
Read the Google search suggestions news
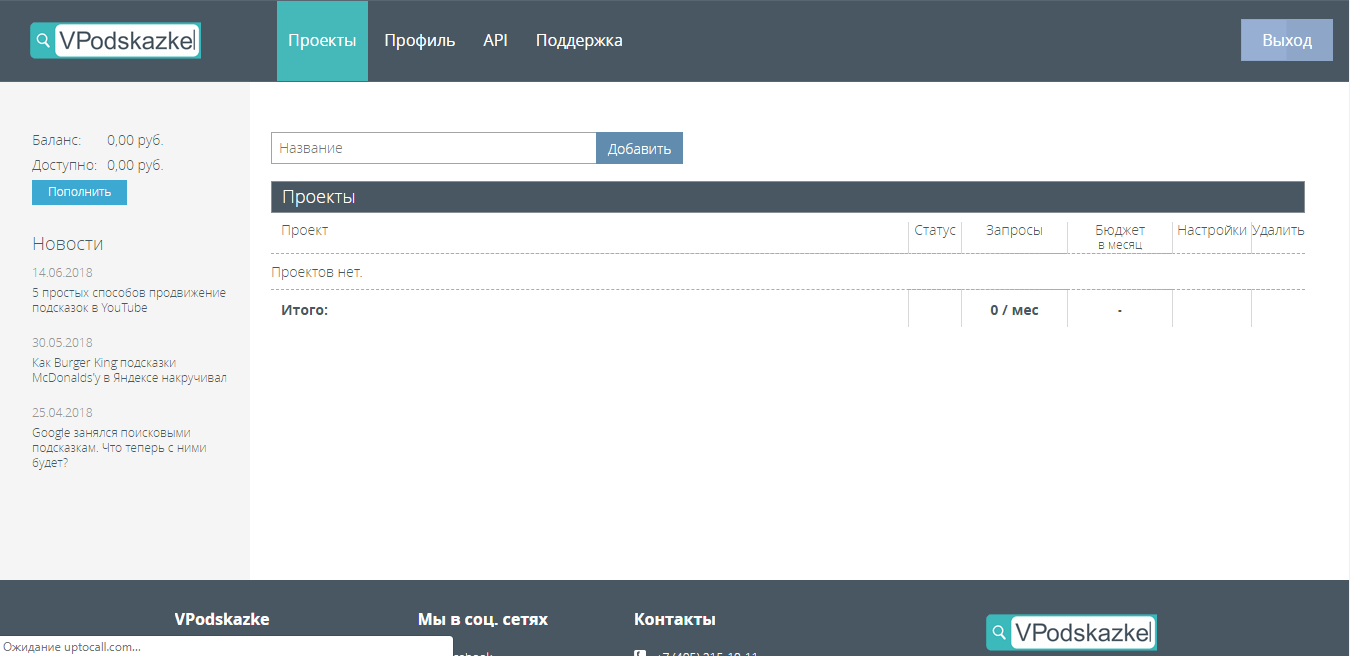119,448
